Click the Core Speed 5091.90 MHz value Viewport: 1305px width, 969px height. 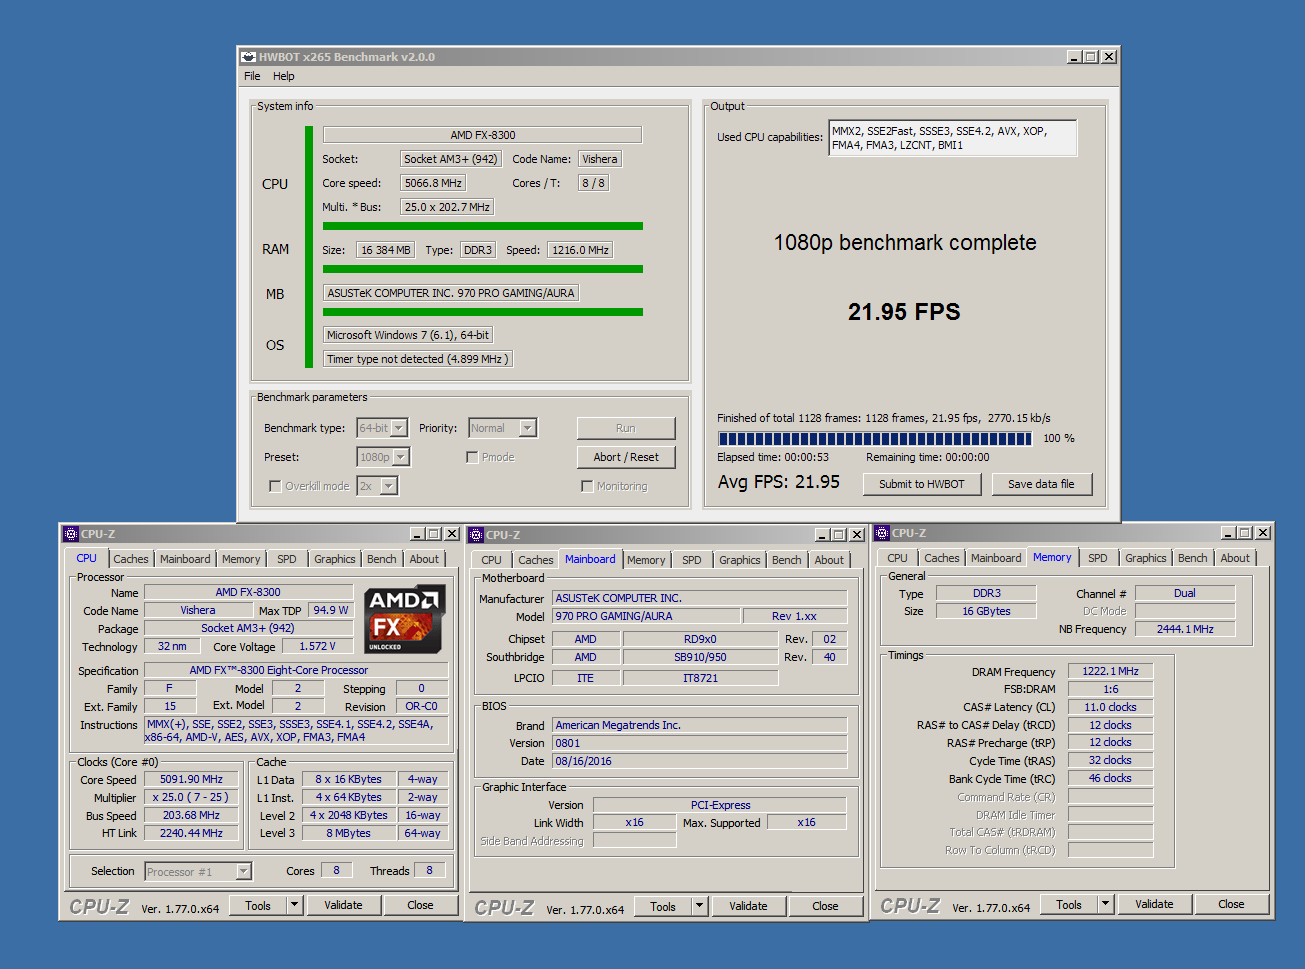[x=191, y=779]
